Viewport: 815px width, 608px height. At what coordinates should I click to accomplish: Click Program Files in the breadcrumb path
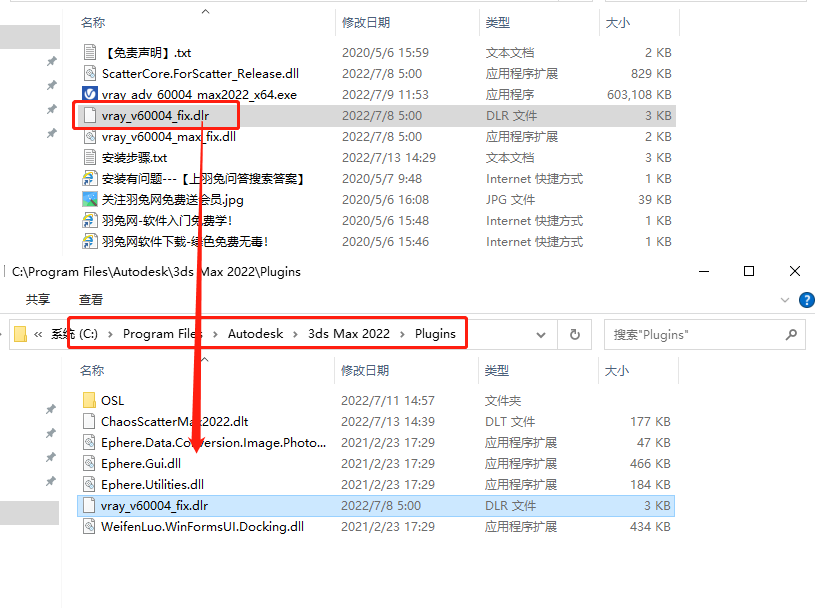tap(162, 334)
